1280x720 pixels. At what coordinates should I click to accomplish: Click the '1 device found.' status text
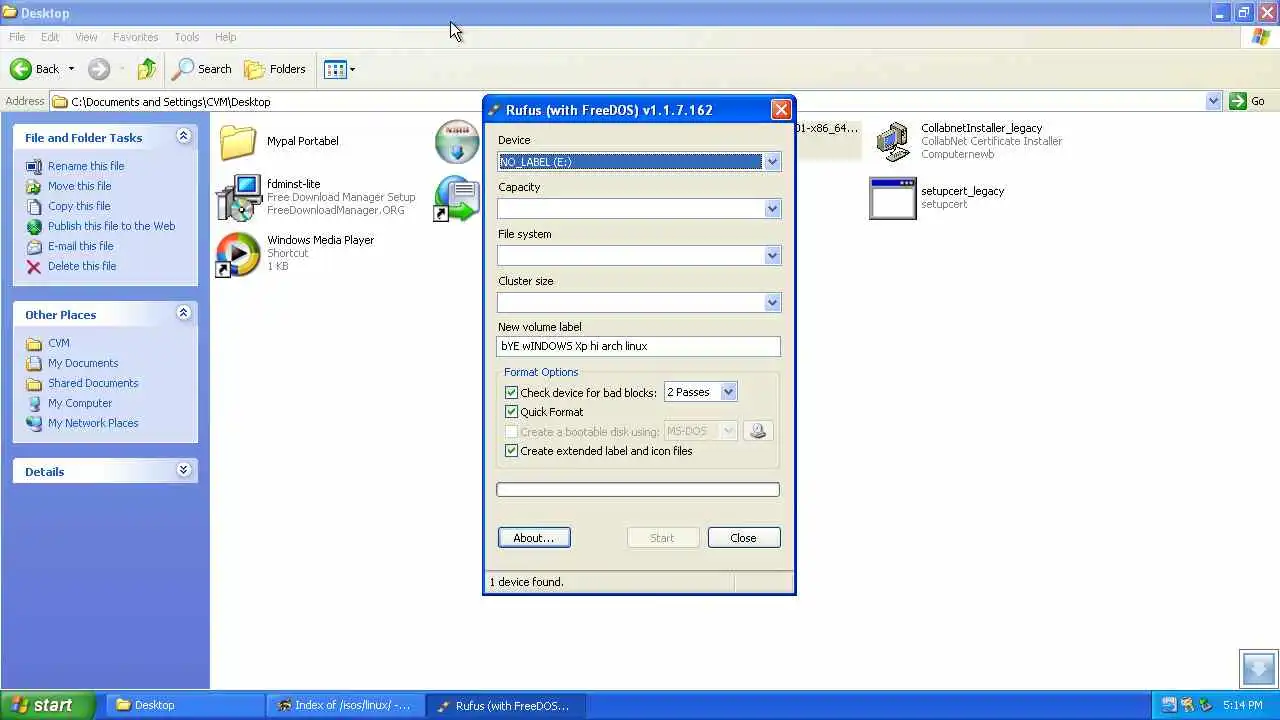[x=526, y=582]
